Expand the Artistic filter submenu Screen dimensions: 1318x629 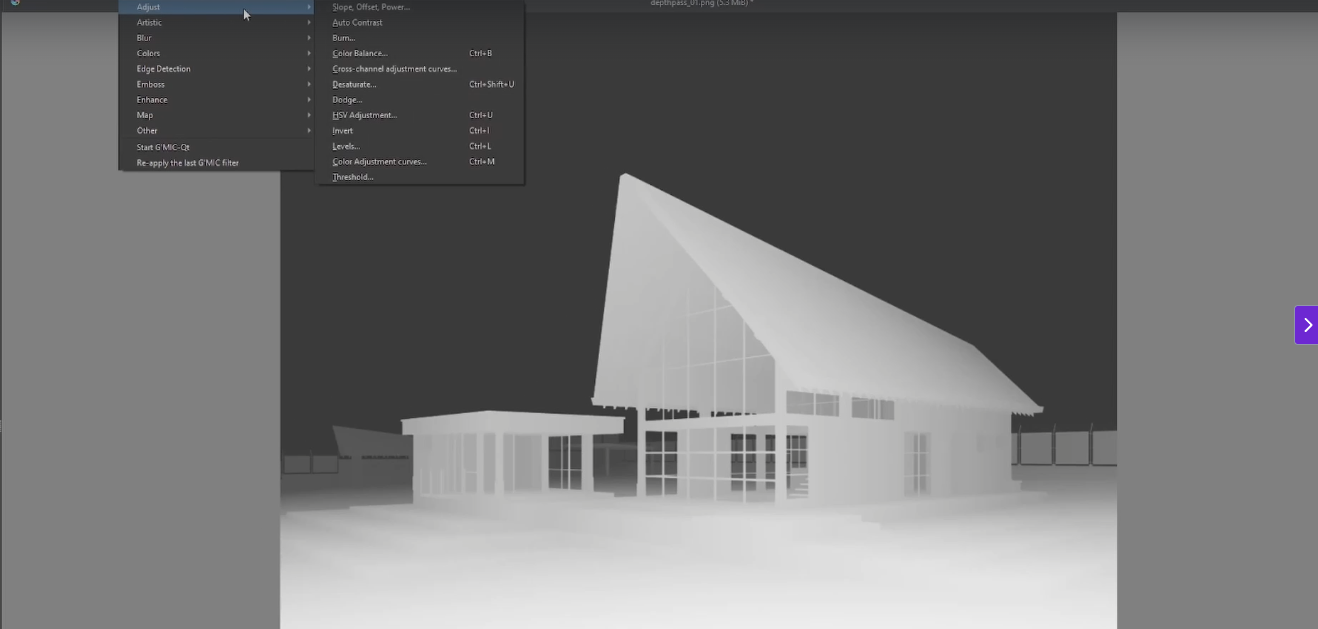coord(149,23)
